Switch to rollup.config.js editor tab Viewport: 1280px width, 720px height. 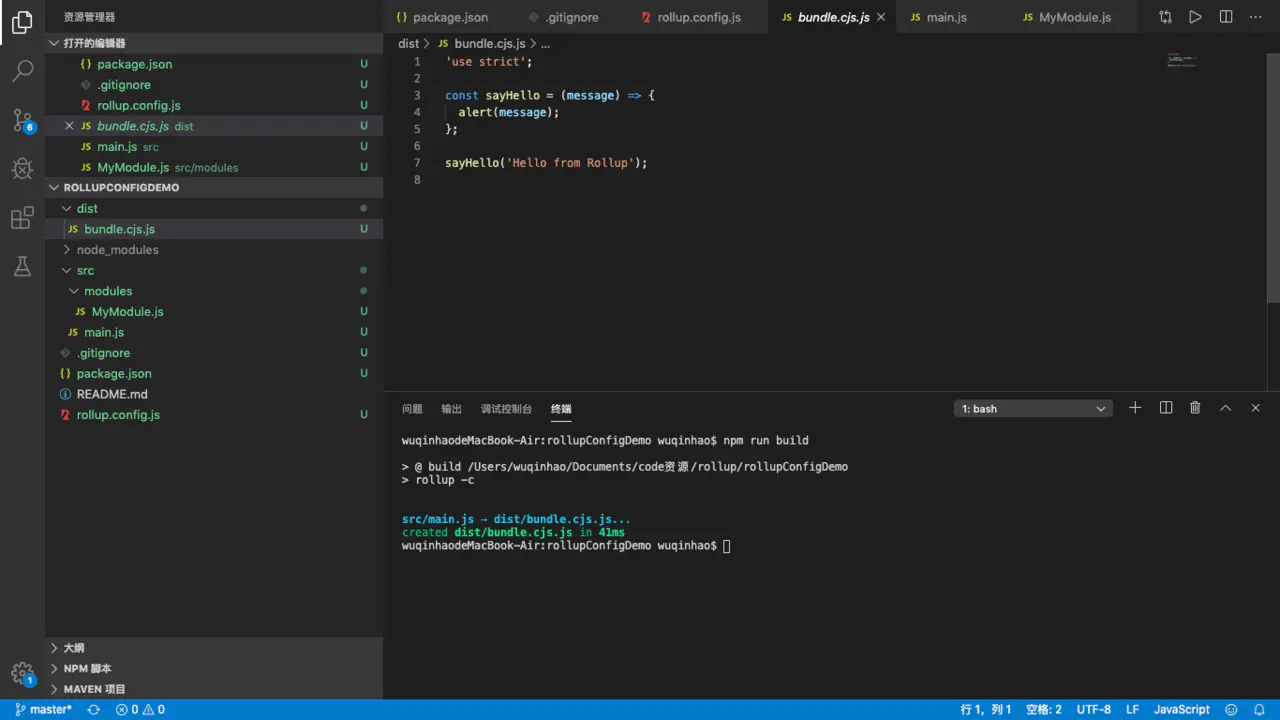coord(698,17)
